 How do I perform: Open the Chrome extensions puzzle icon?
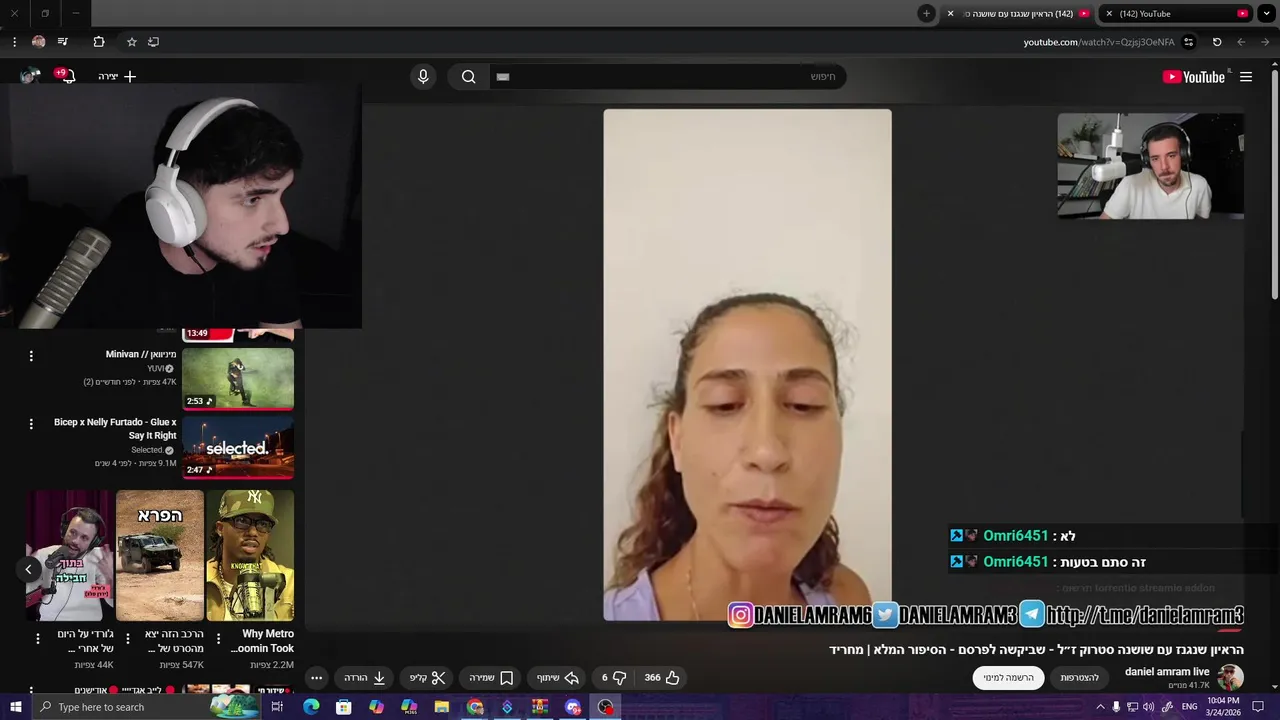tap(98, 42)
